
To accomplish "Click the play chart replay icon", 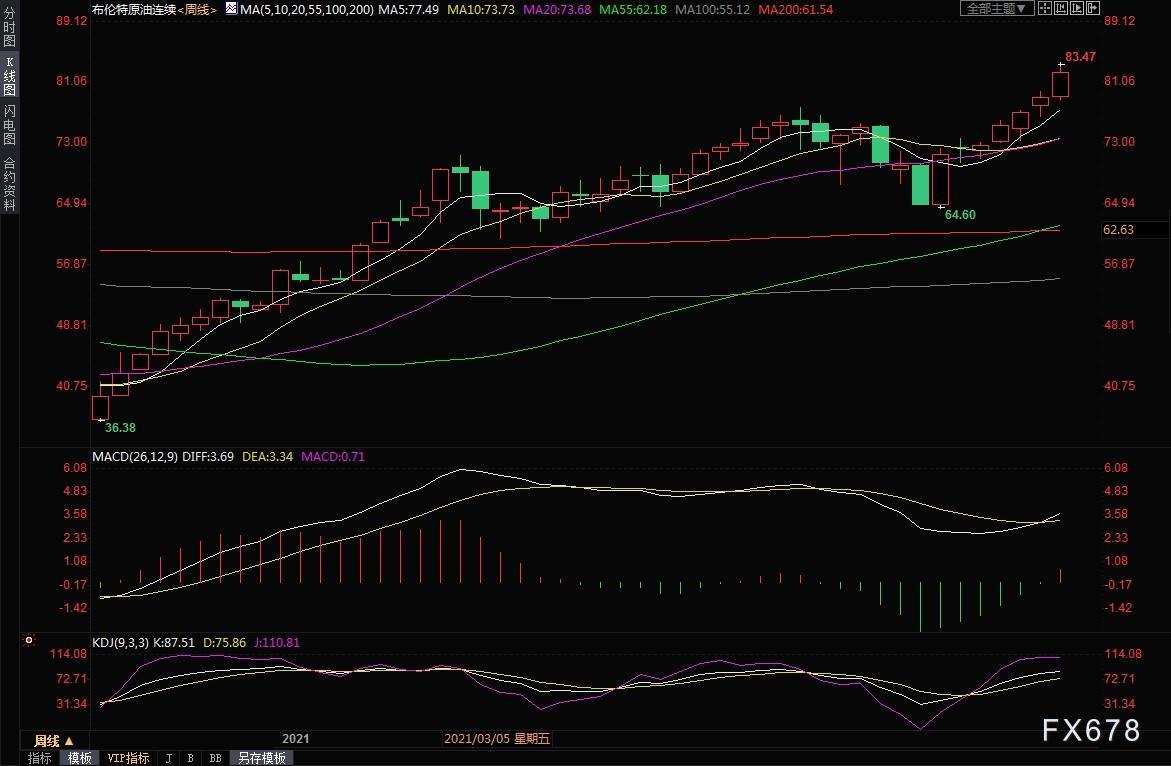I will (1076, 9).
